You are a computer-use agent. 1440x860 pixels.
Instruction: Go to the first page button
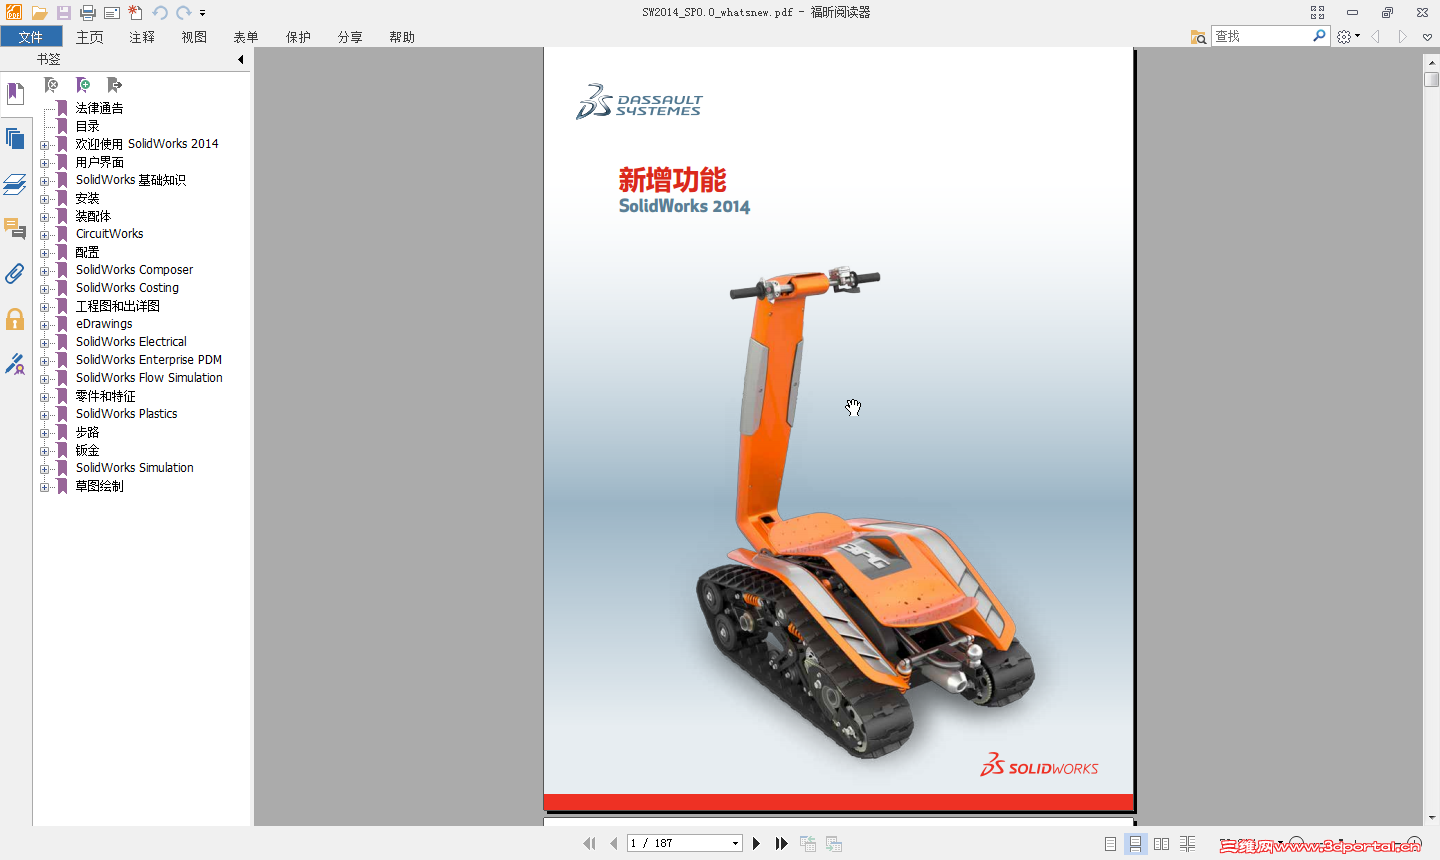(589, 844)
